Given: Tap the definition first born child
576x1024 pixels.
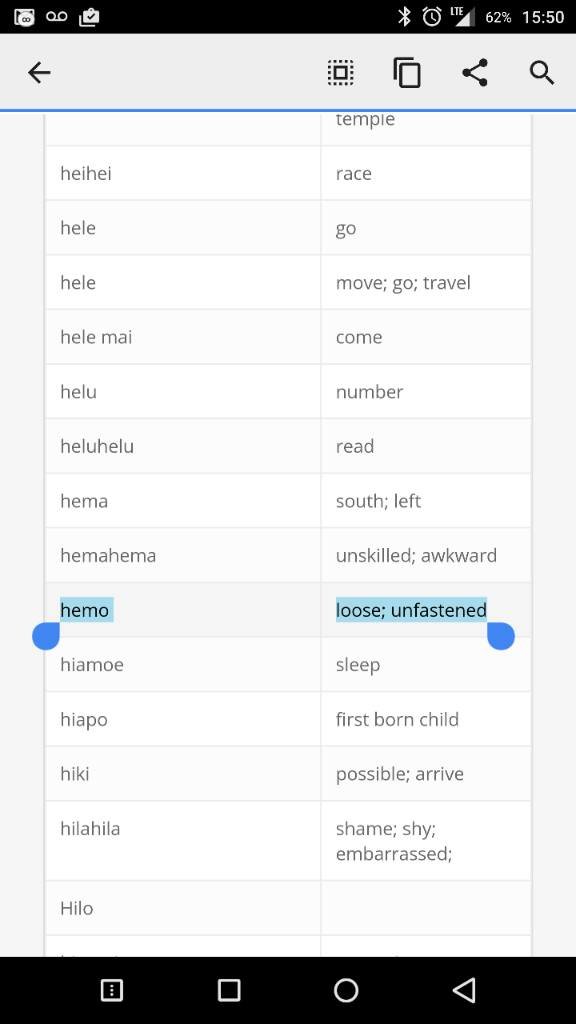Looking at the screenshot, I should [397, 719].
